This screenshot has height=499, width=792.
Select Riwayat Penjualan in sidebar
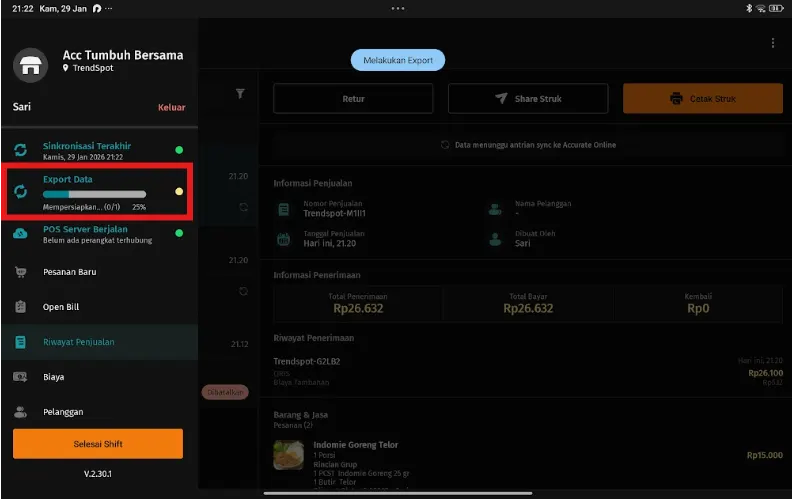click(x=78, y=342)
